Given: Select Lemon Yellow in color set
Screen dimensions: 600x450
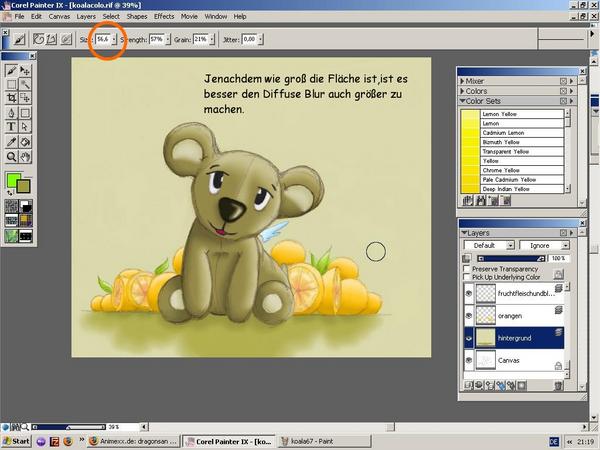Looking at the screenshot, I should [512, 114].
